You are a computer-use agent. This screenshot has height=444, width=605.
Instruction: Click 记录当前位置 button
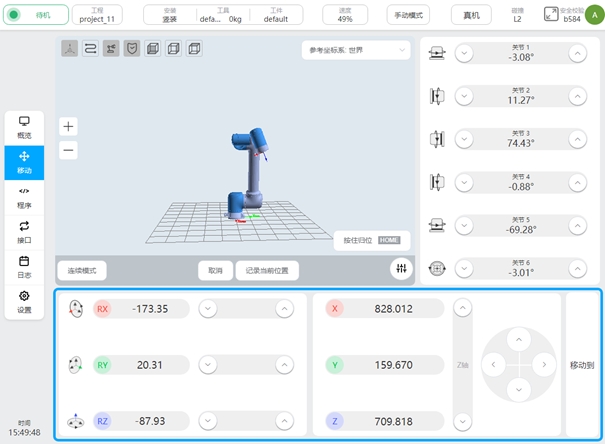click(x=267, y=270)
